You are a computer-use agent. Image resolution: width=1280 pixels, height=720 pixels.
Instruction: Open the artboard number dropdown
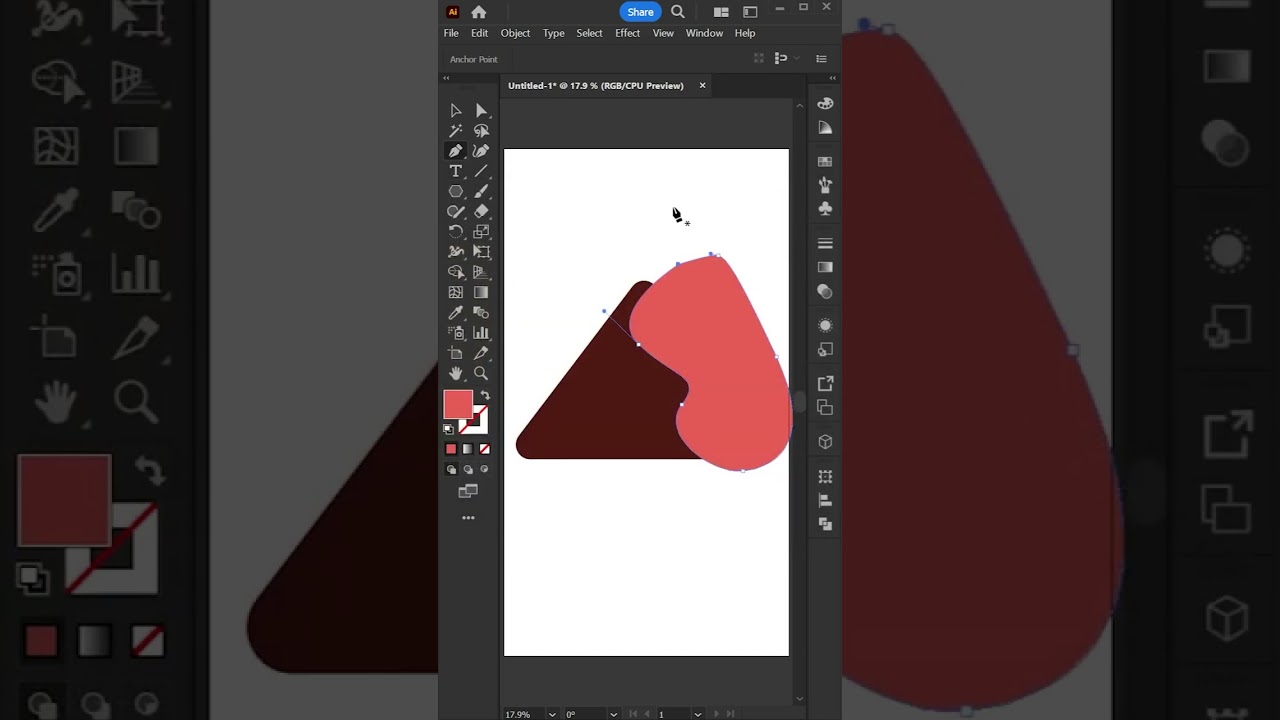click(698, 715)
